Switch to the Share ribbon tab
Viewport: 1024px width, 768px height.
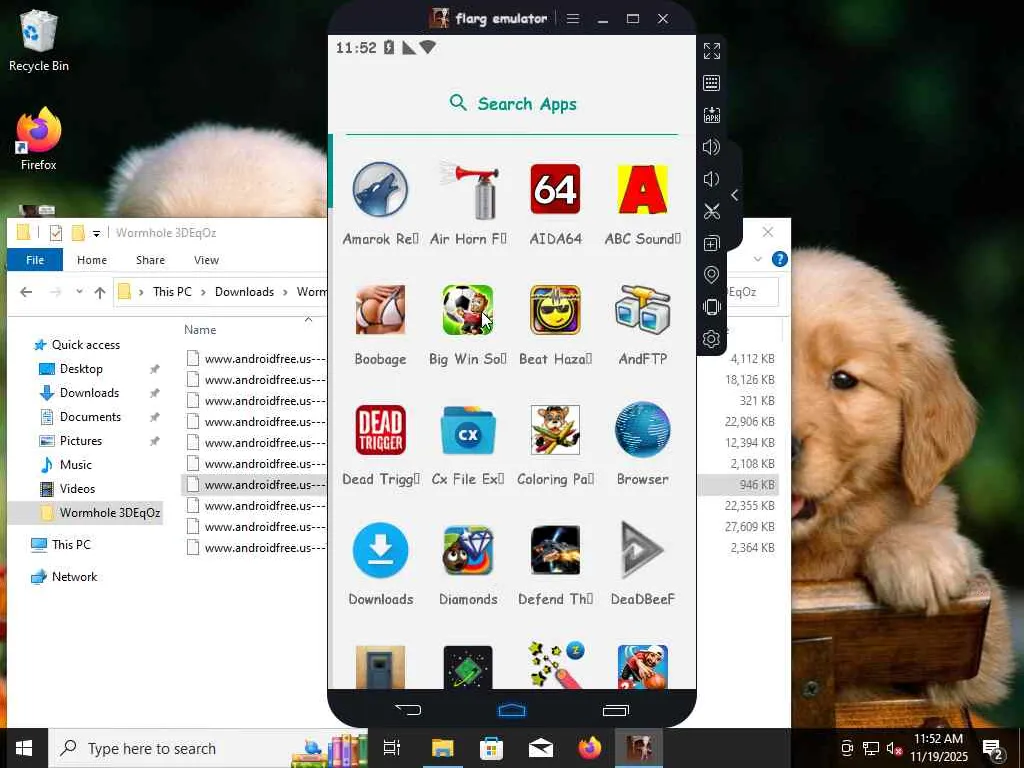[150, 260]
